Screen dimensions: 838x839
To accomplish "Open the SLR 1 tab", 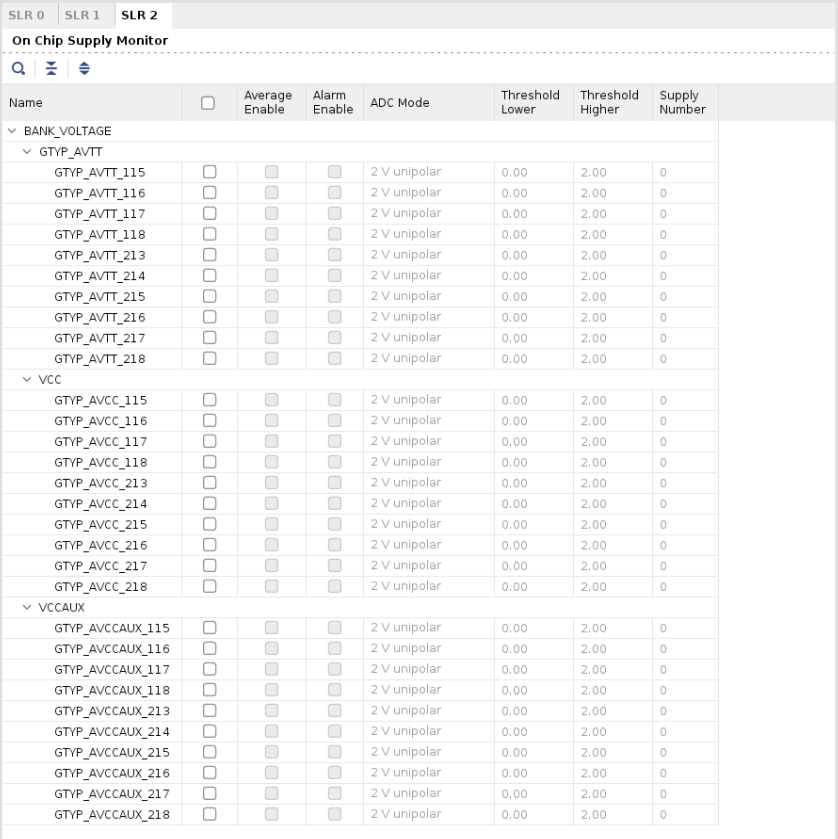I will 83,15.
